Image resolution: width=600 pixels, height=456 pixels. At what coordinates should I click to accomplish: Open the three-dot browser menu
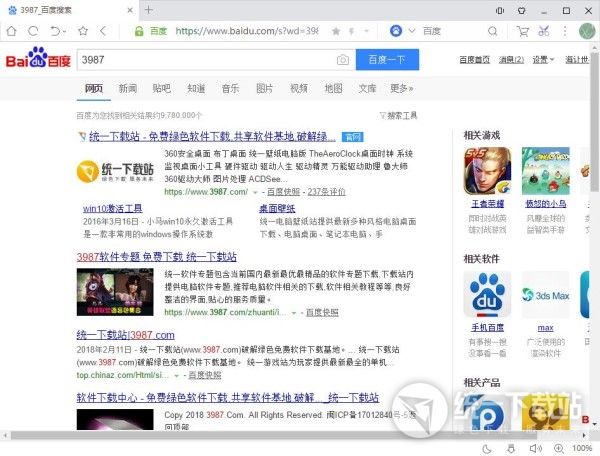(x=565, y=31)
